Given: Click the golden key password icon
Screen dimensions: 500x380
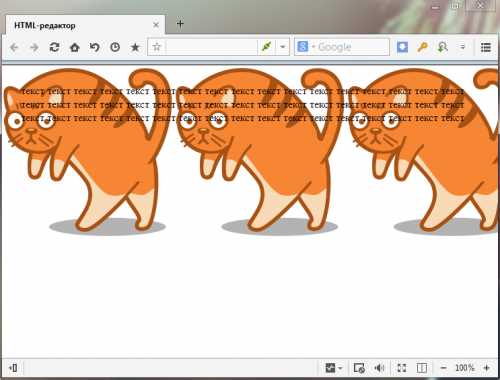Looking at the screenshot, I should pyautogui.click(x=422, y=47).
